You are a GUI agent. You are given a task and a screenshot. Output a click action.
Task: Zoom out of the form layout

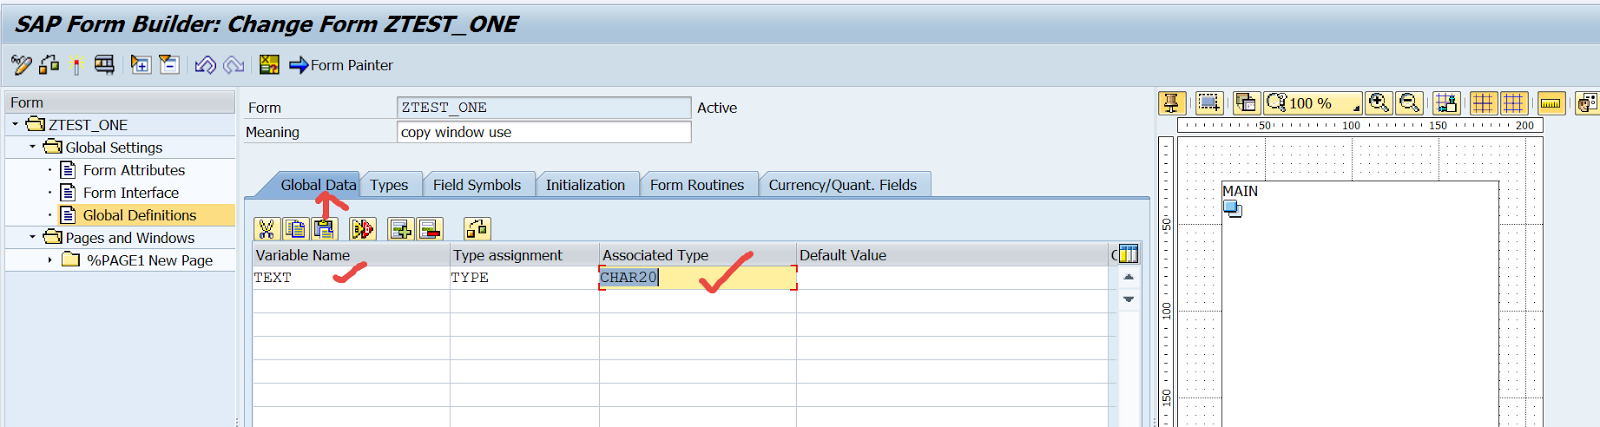coord(1409,103)
